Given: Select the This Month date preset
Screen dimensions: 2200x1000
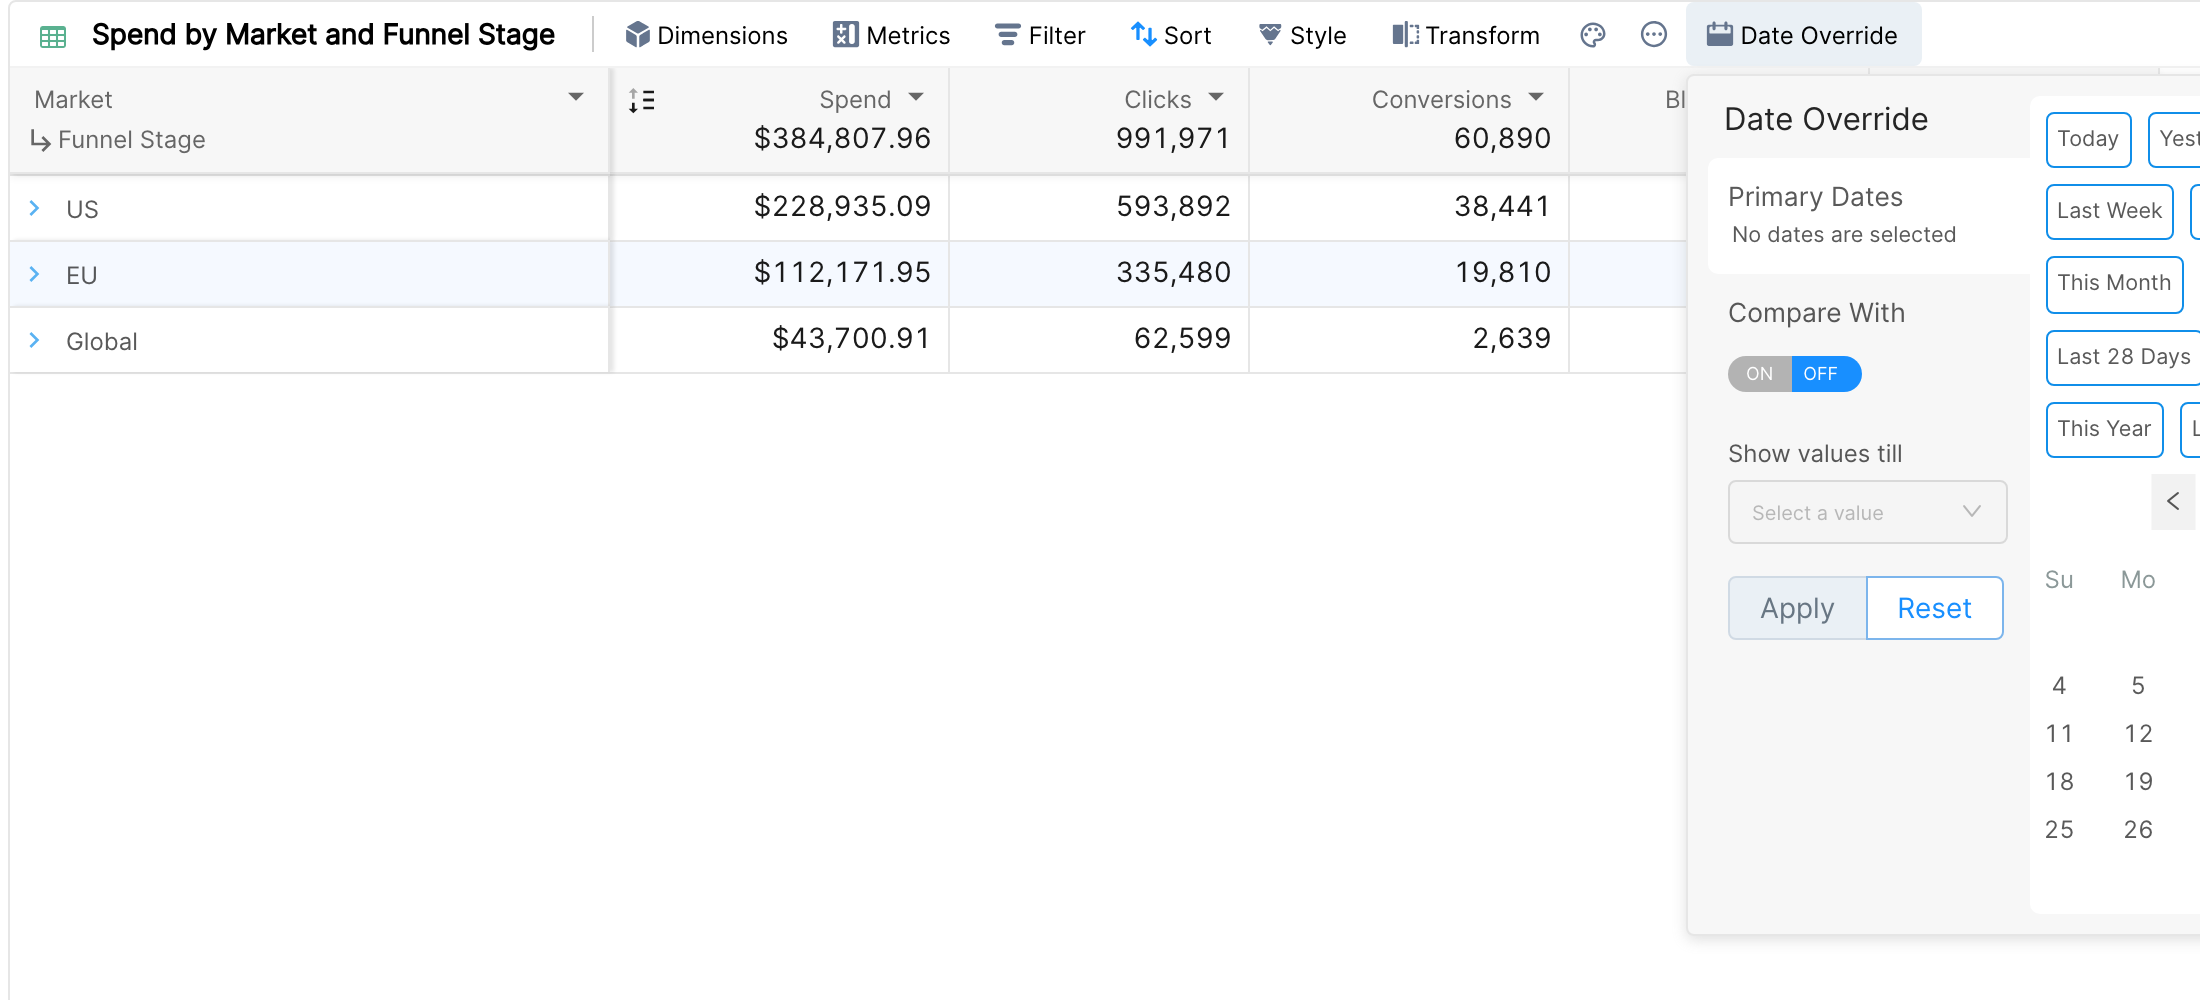Looking at the screenshot, I should pyautogui.click(x=2114, y=284).
